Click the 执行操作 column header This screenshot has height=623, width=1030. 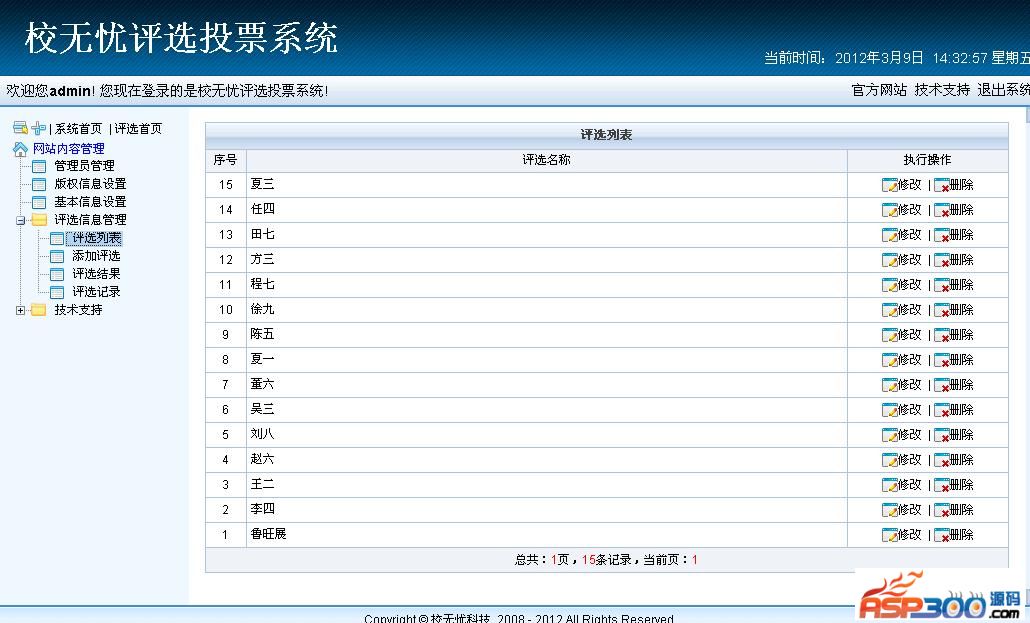(x=928, y=160)
